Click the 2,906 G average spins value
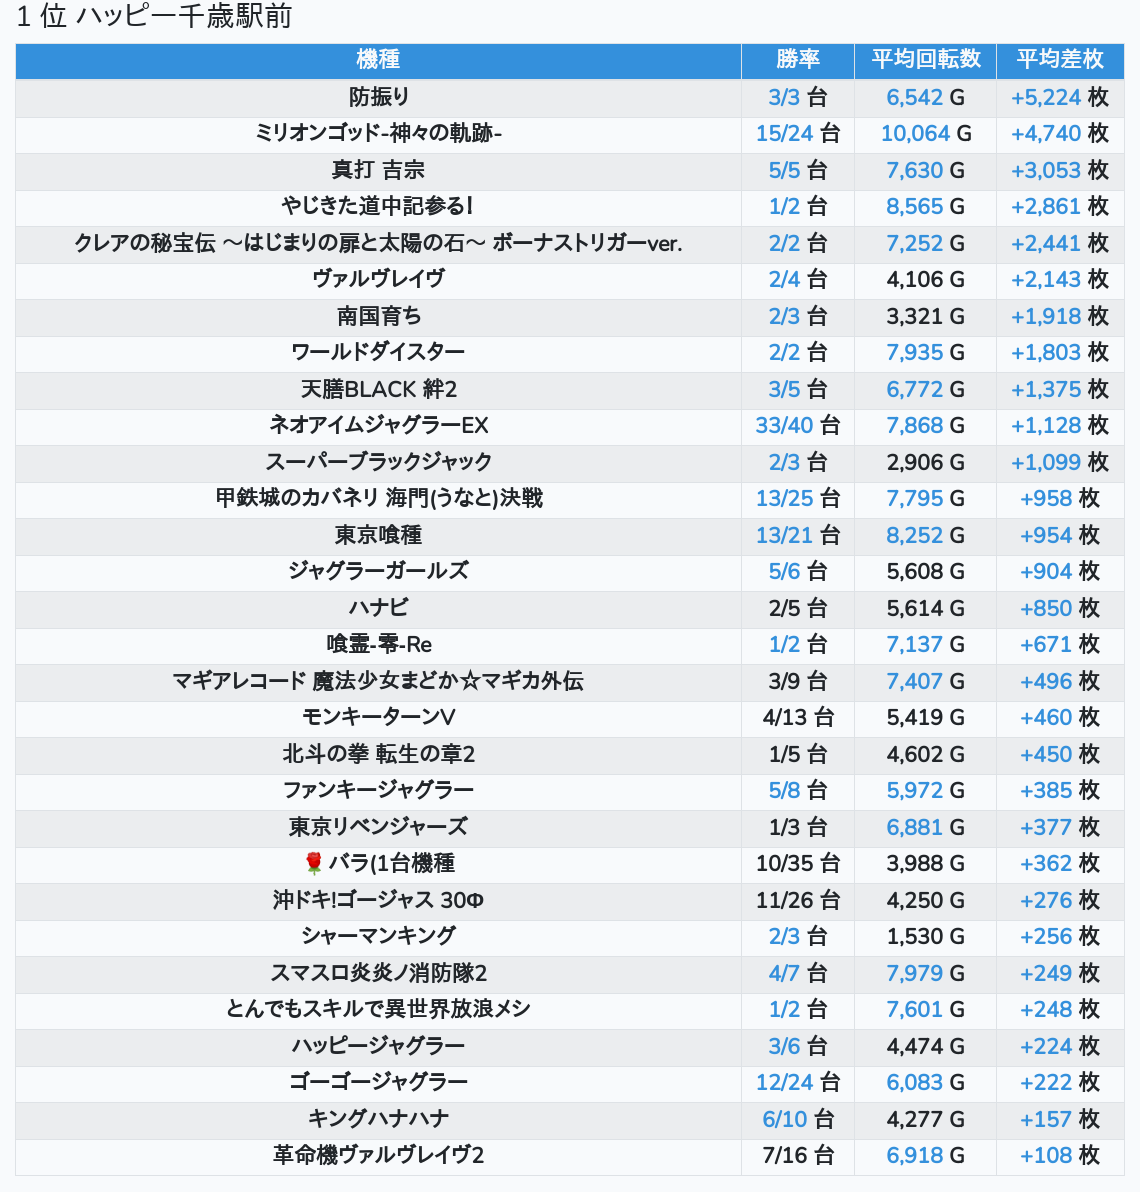 pyautogui.click(x=926, y=461)
